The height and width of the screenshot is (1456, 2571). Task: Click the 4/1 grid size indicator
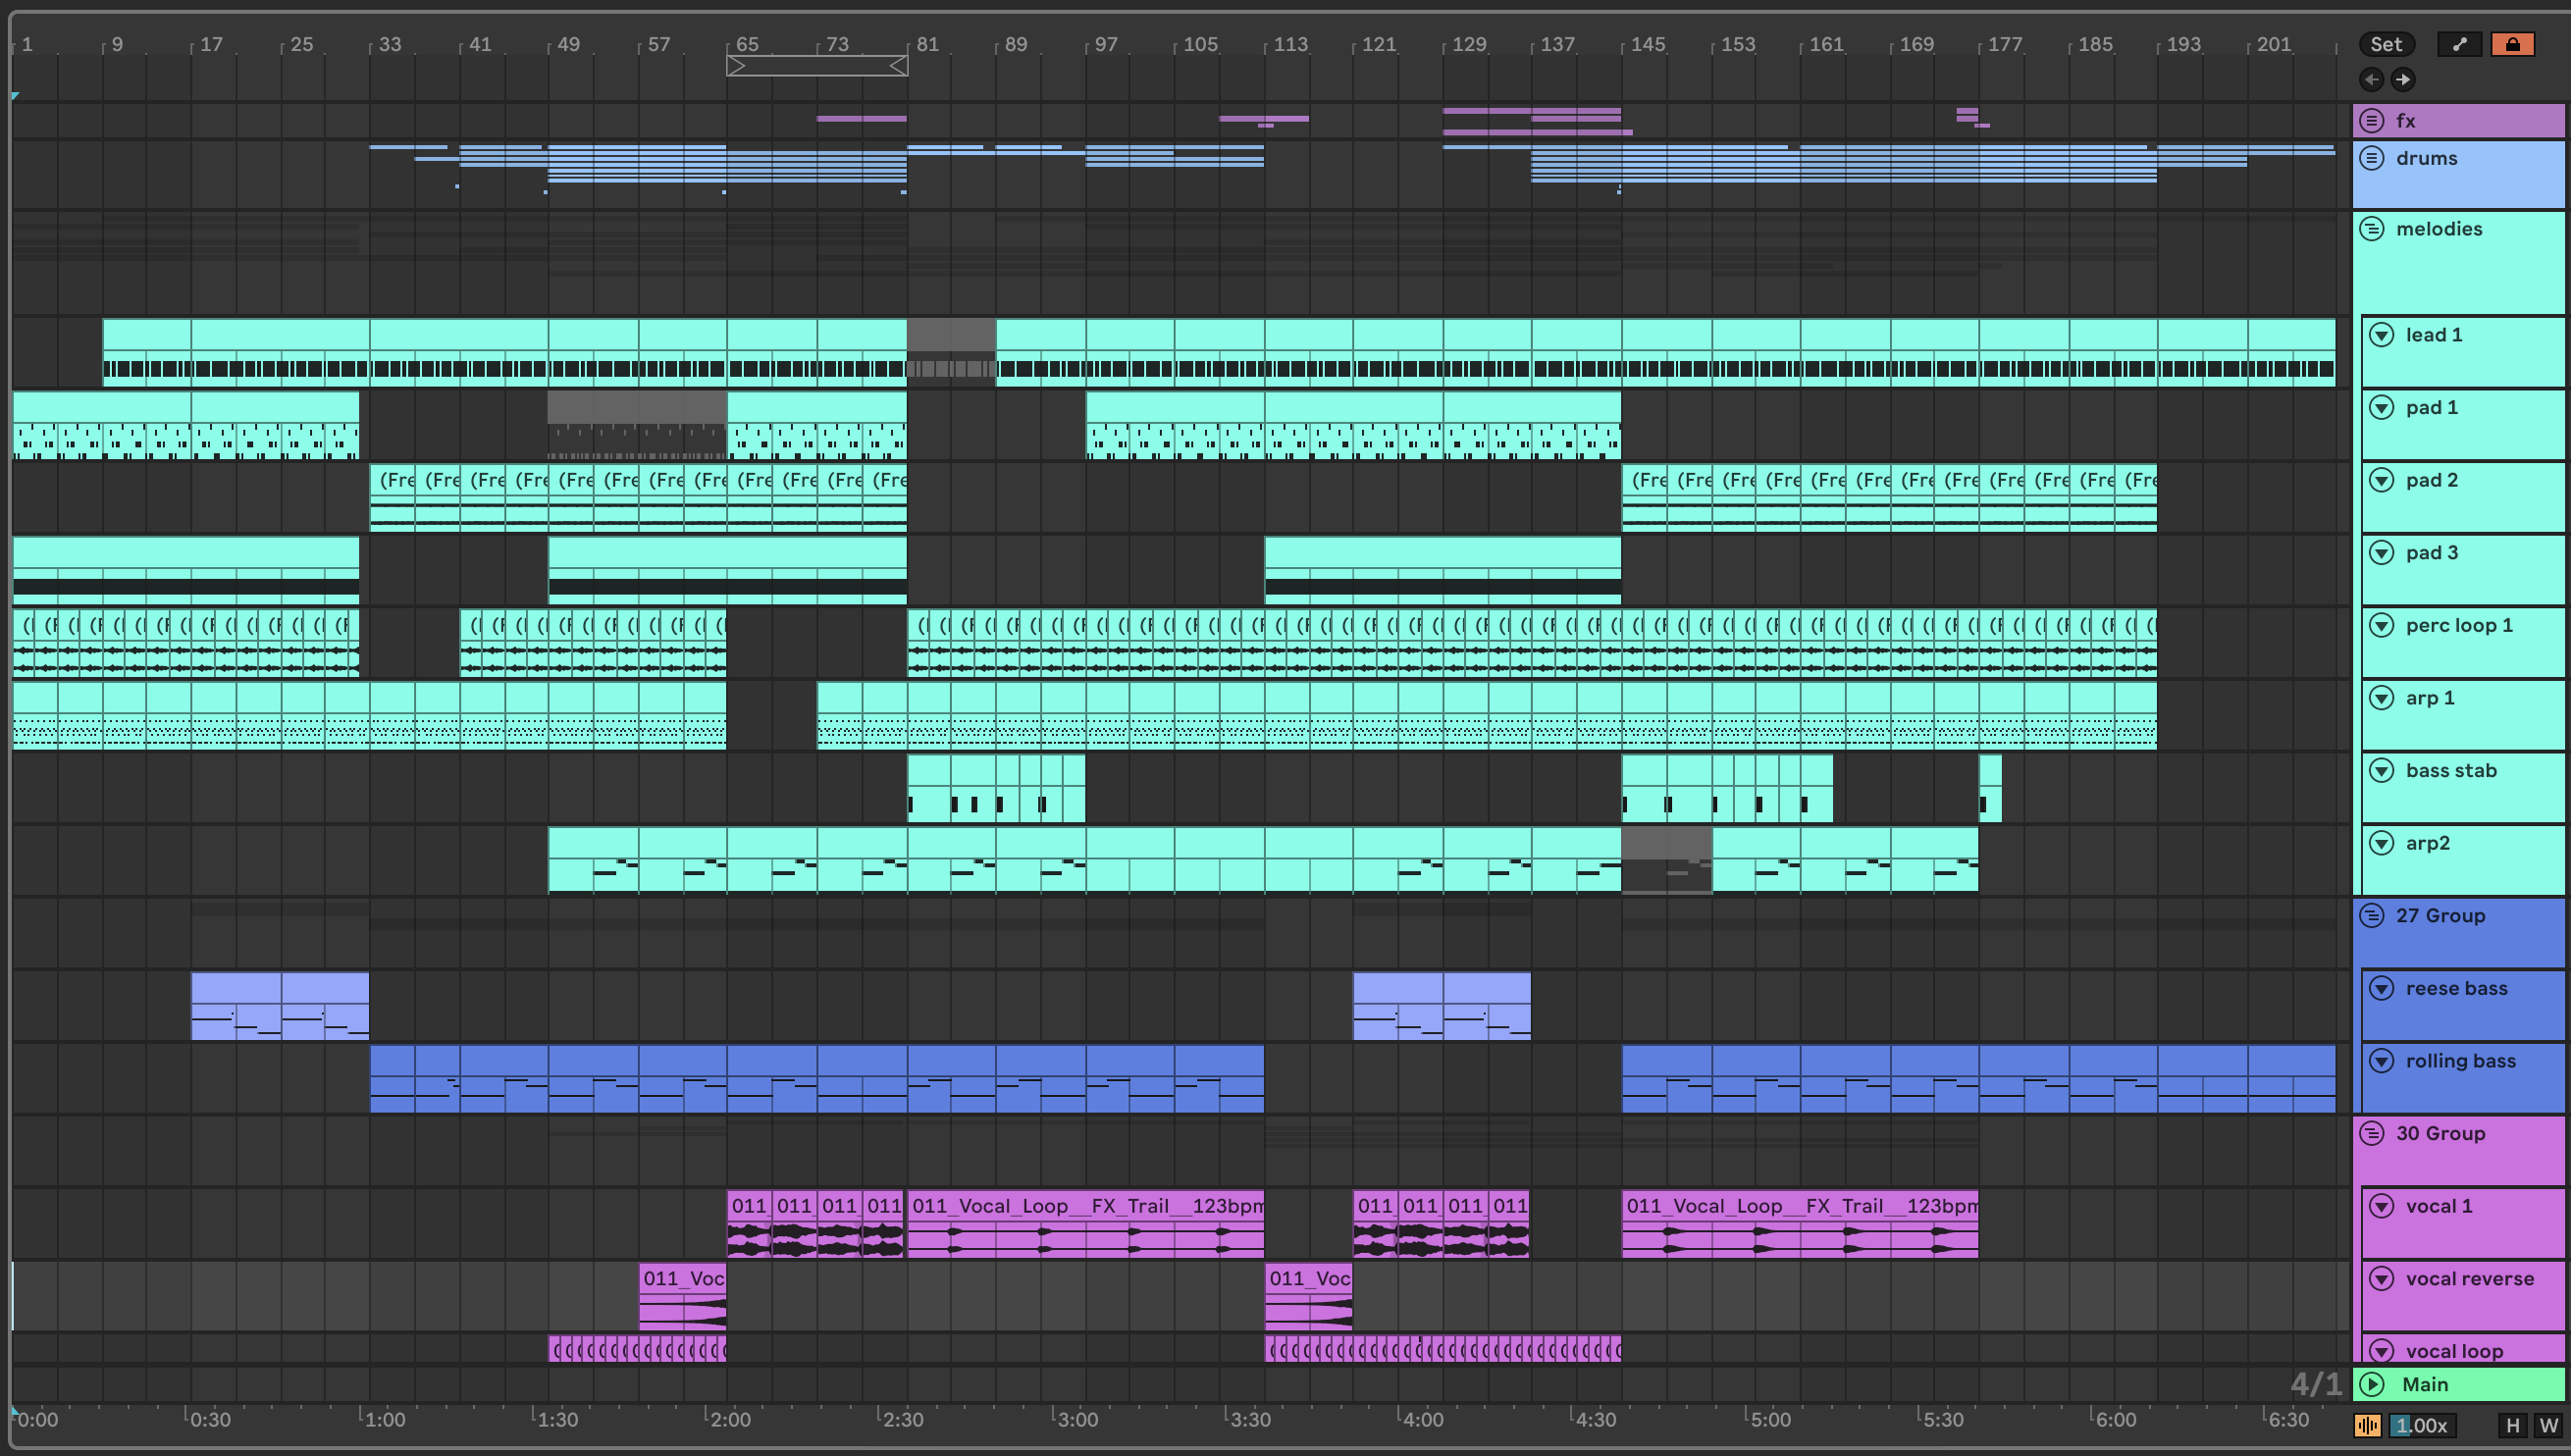click(2315, 1384)
